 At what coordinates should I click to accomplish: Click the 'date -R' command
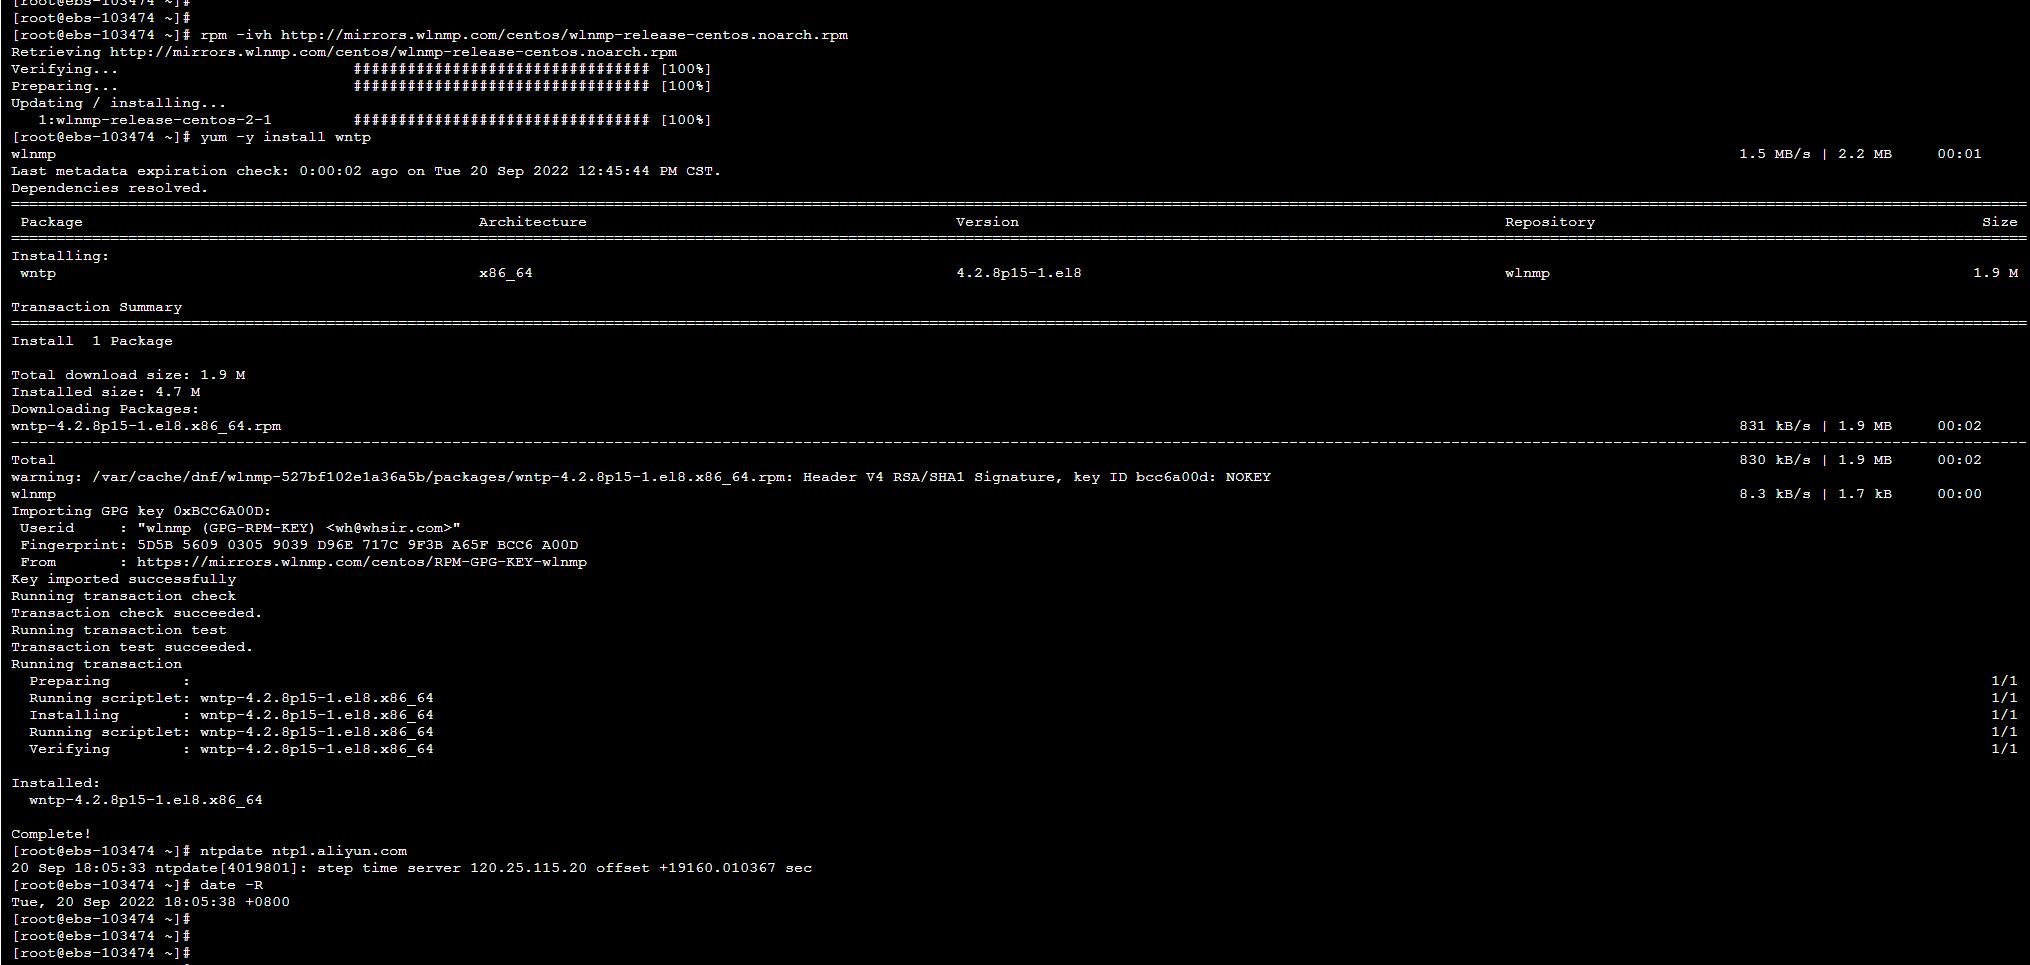231,885
